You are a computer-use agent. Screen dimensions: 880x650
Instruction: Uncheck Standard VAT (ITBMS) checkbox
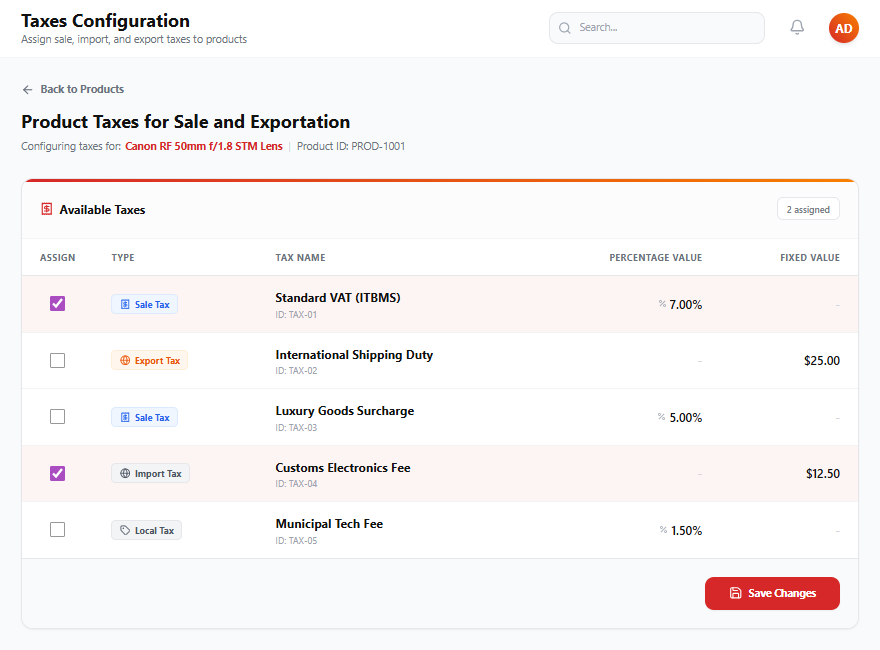(57, 304)
